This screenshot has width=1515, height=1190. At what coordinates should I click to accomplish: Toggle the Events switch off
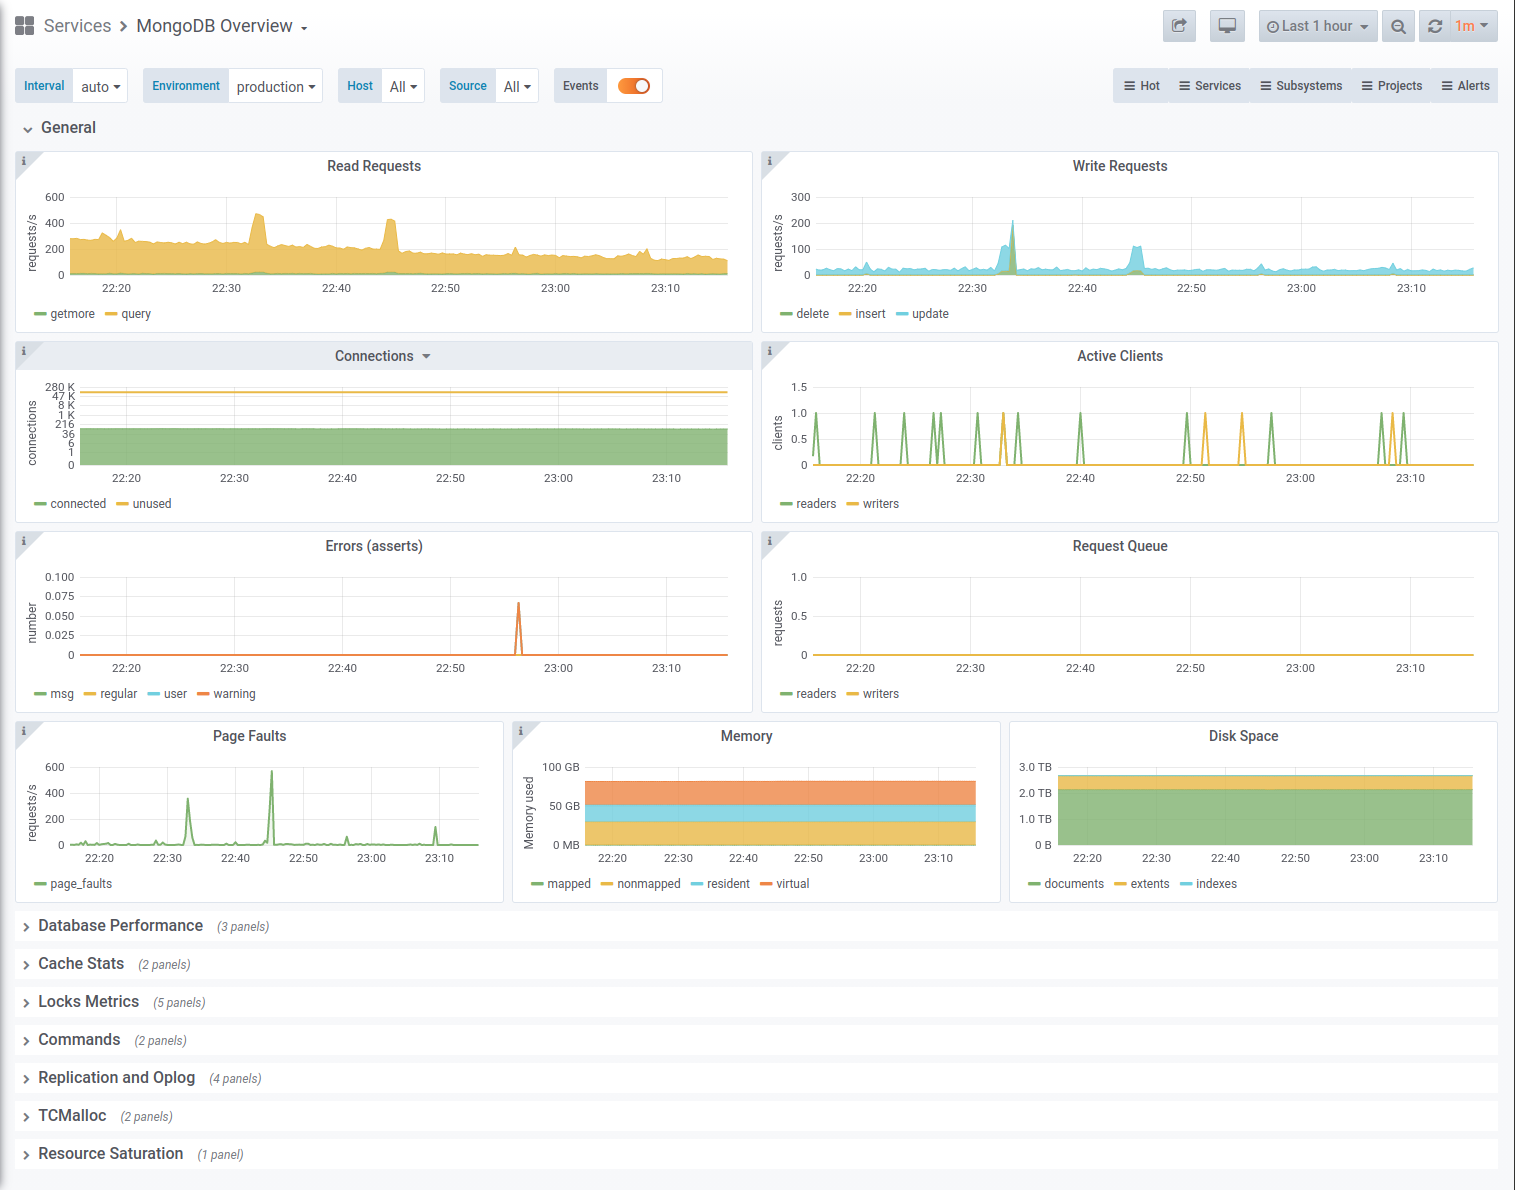[x=634, y=86]
